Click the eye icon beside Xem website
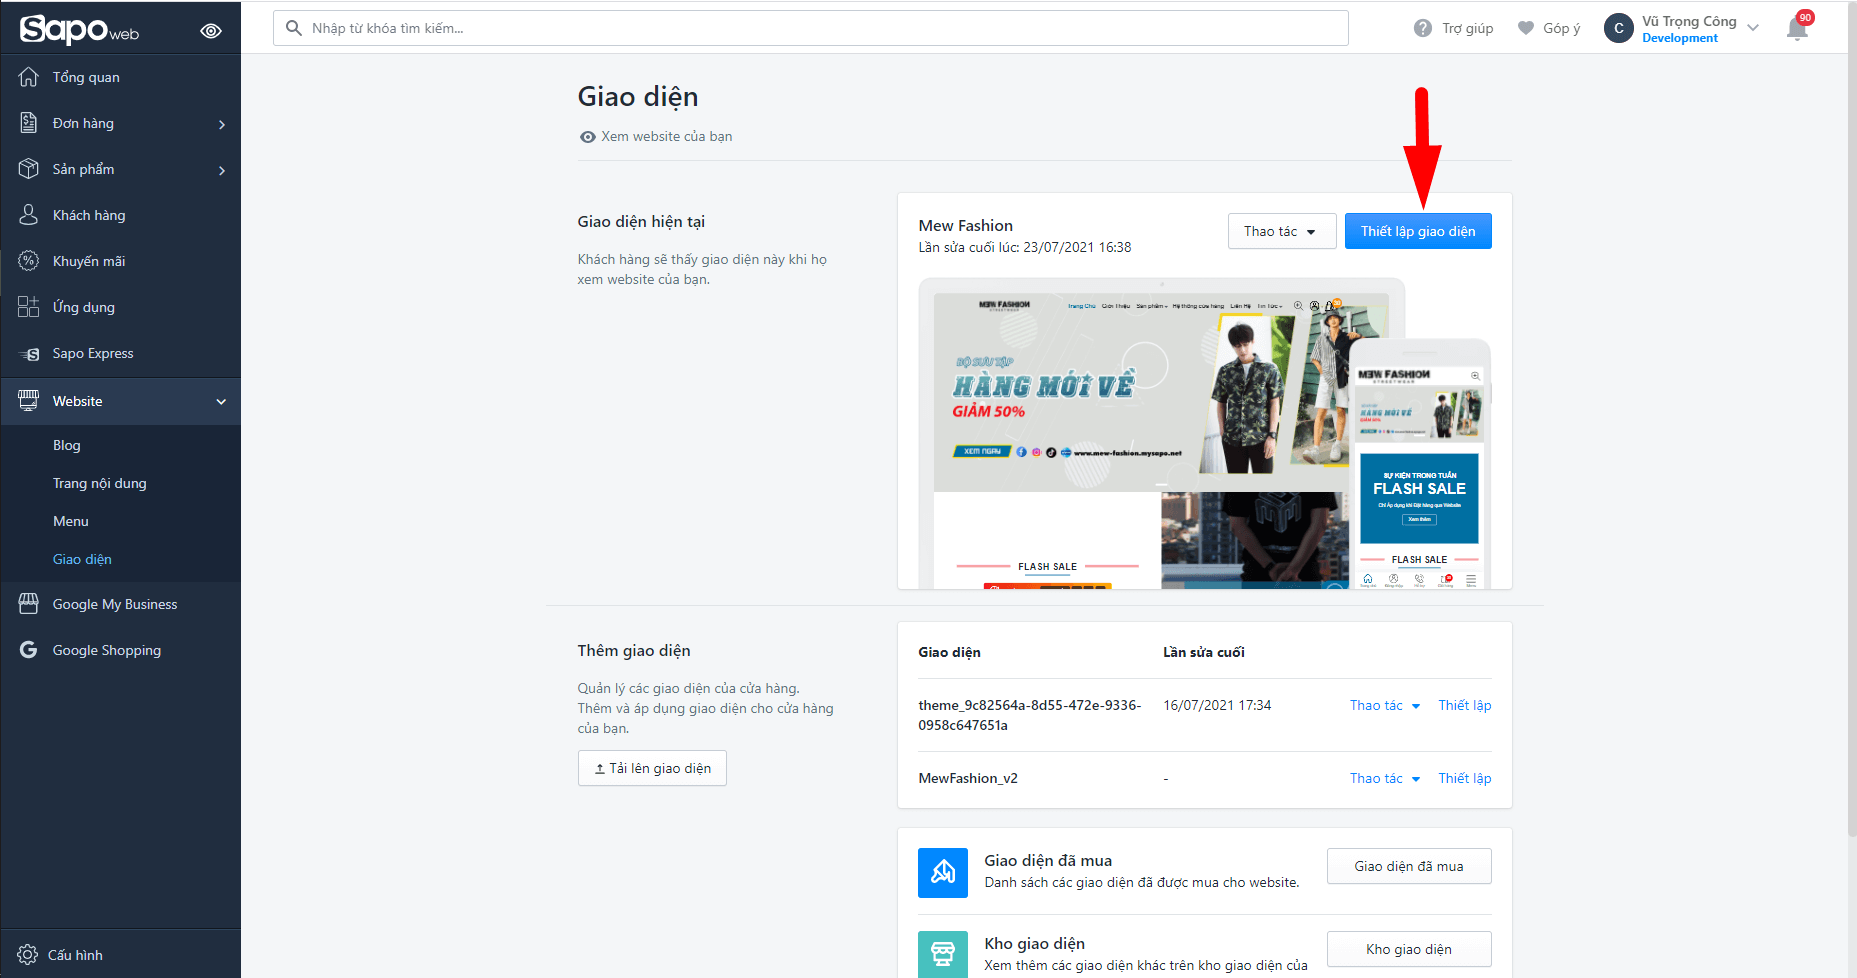 click(588, 137)
